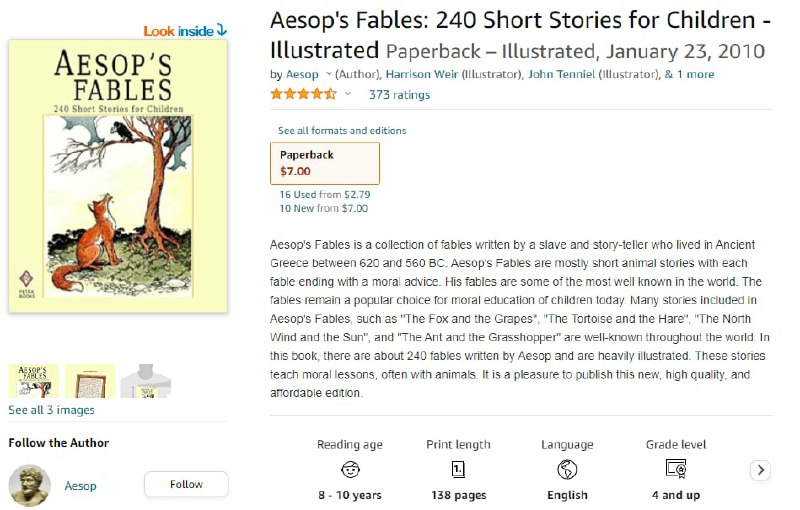800x510 pixels.
Task: View 16 Used offers from $2.79
Action: click(x=325, y=194)
